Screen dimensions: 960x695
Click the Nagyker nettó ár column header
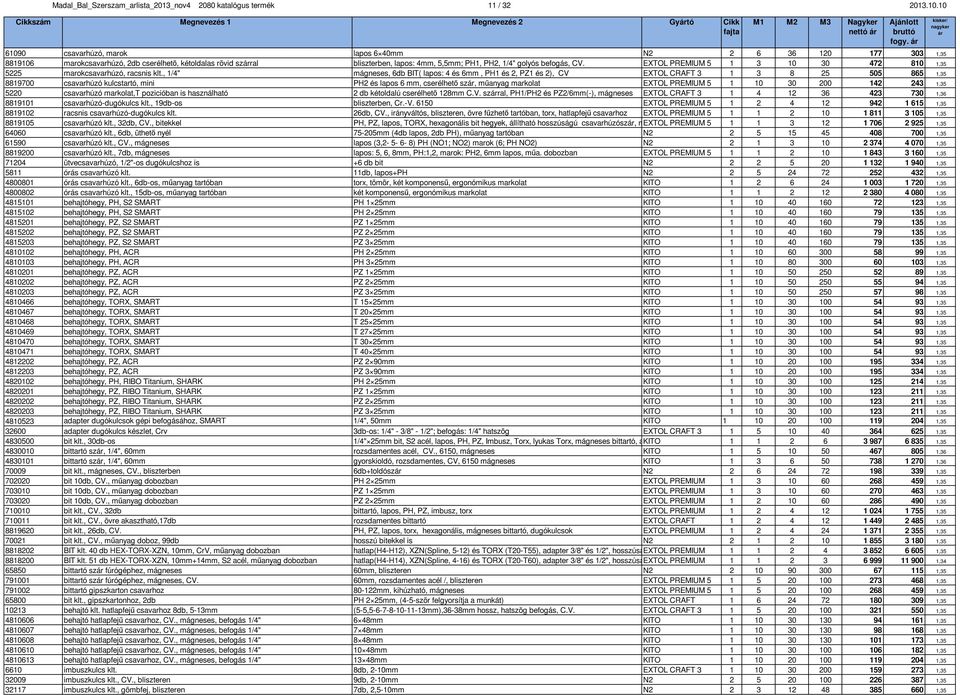click(863, 32)
